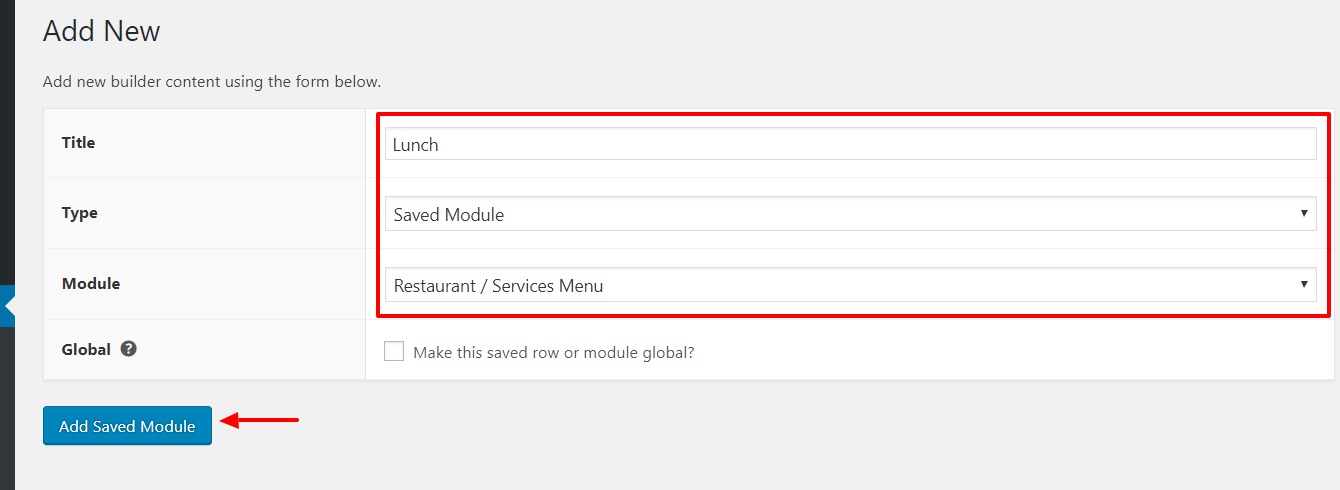
Task: Click the arrow of the Module select box
Action: click(x=1304, y=285)
